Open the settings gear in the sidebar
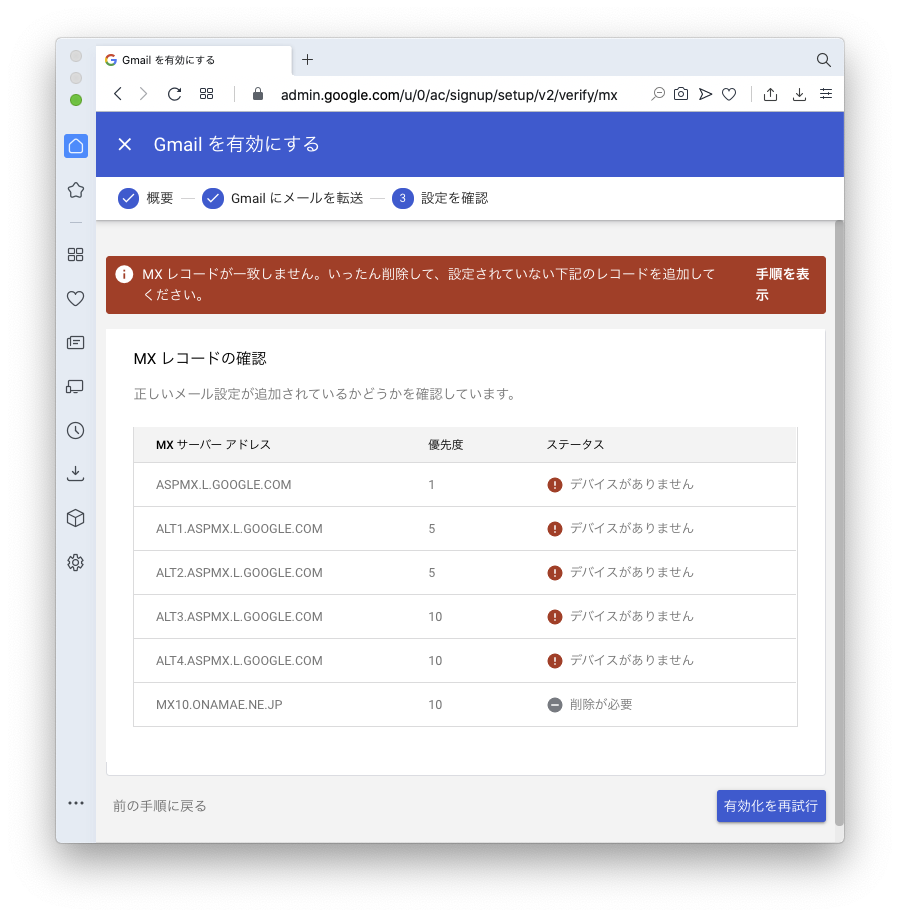Screen dimensions: 900x917 (76, 563)
